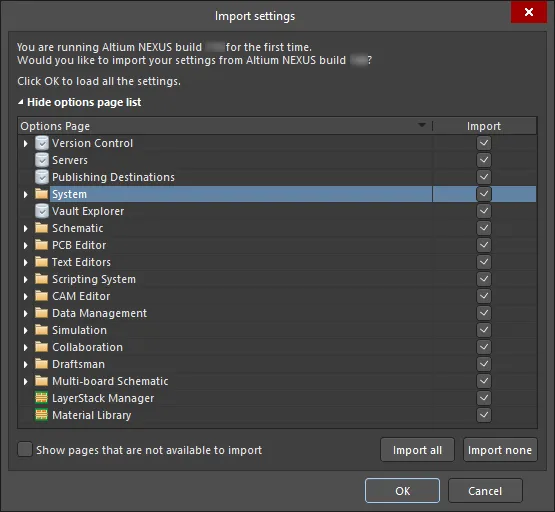
Task: Click the LayerStack Manager layer icon
Action: point(41,398)
